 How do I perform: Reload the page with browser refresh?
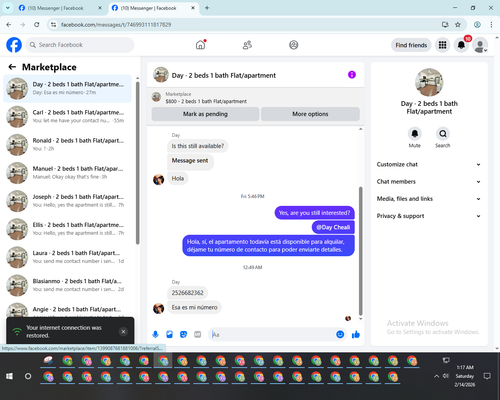37,25
